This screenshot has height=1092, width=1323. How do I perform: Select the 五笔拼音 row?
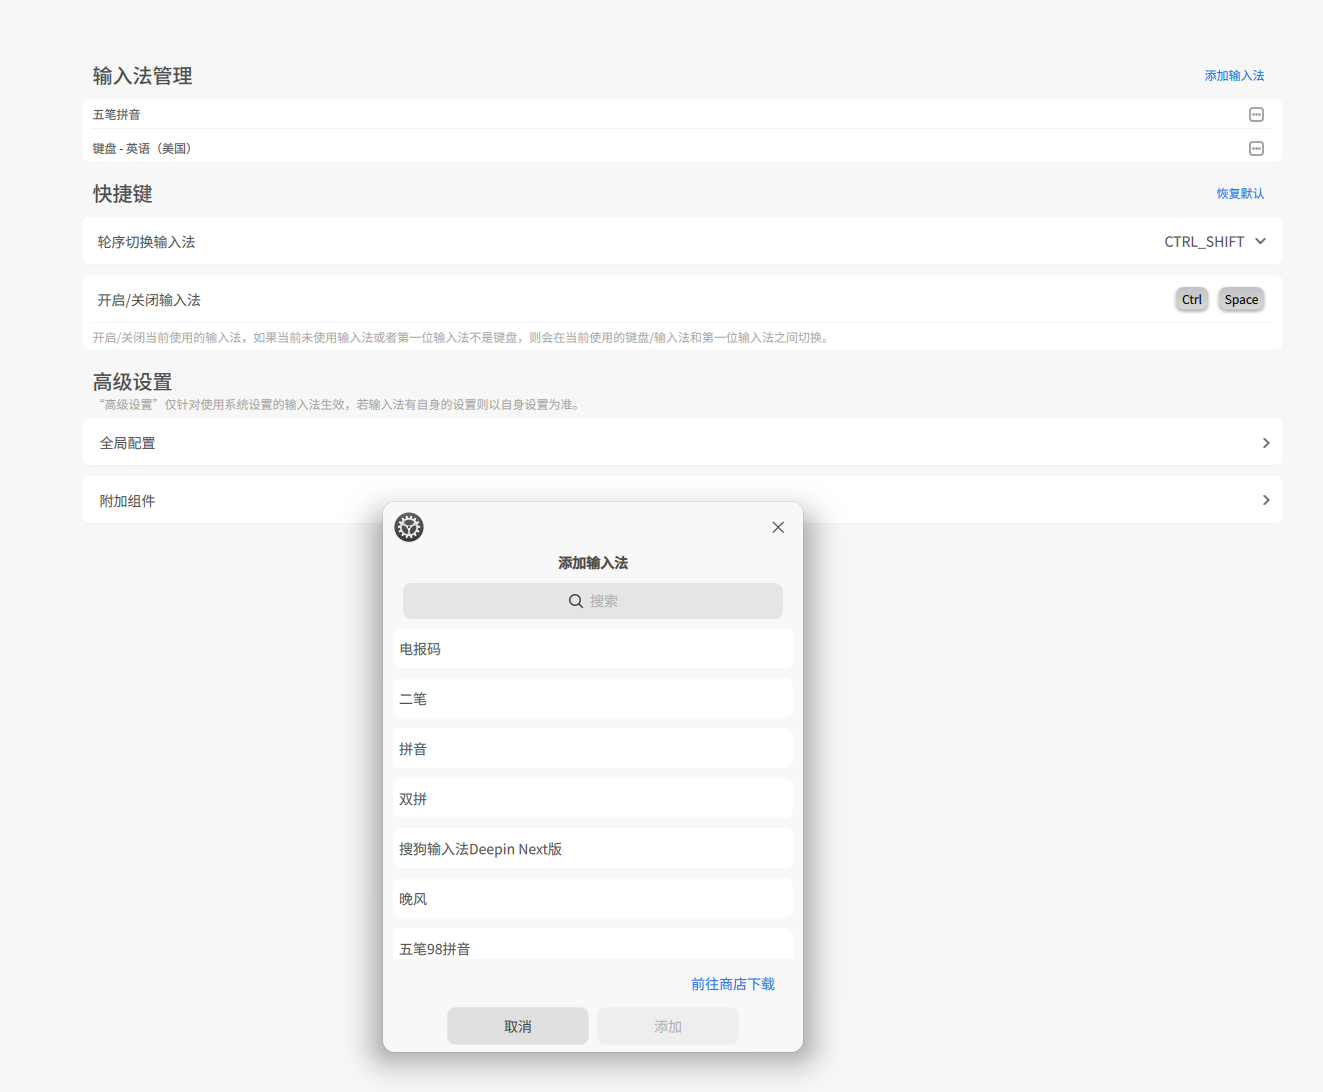coord(682,115)
